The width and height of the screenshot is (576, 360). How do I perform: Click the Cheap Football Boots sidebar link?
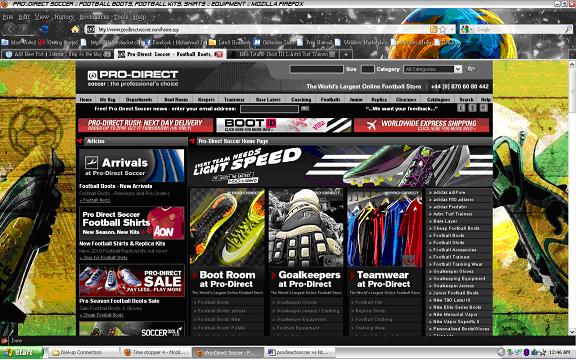[456, 228]
